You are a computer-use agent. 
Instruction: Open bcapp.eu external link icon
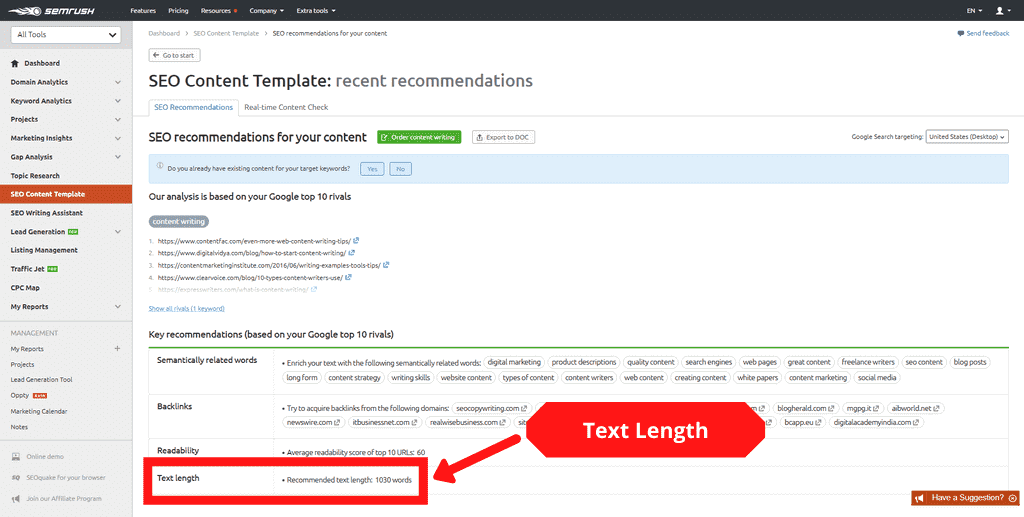[820, 422]
